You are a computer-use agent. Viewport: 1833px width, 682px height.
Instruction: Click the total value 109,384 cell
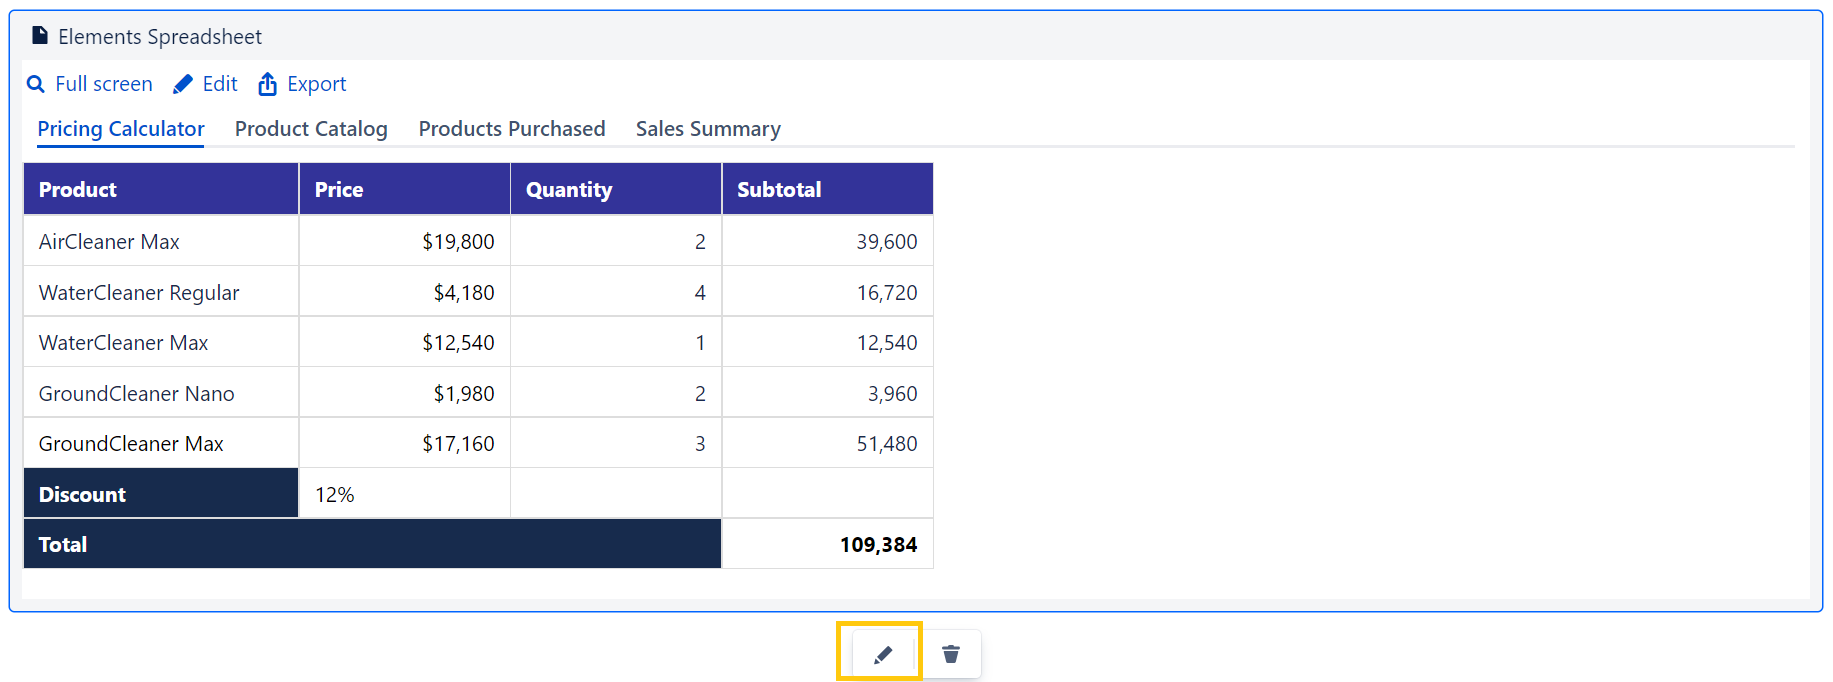pos(827,544)
